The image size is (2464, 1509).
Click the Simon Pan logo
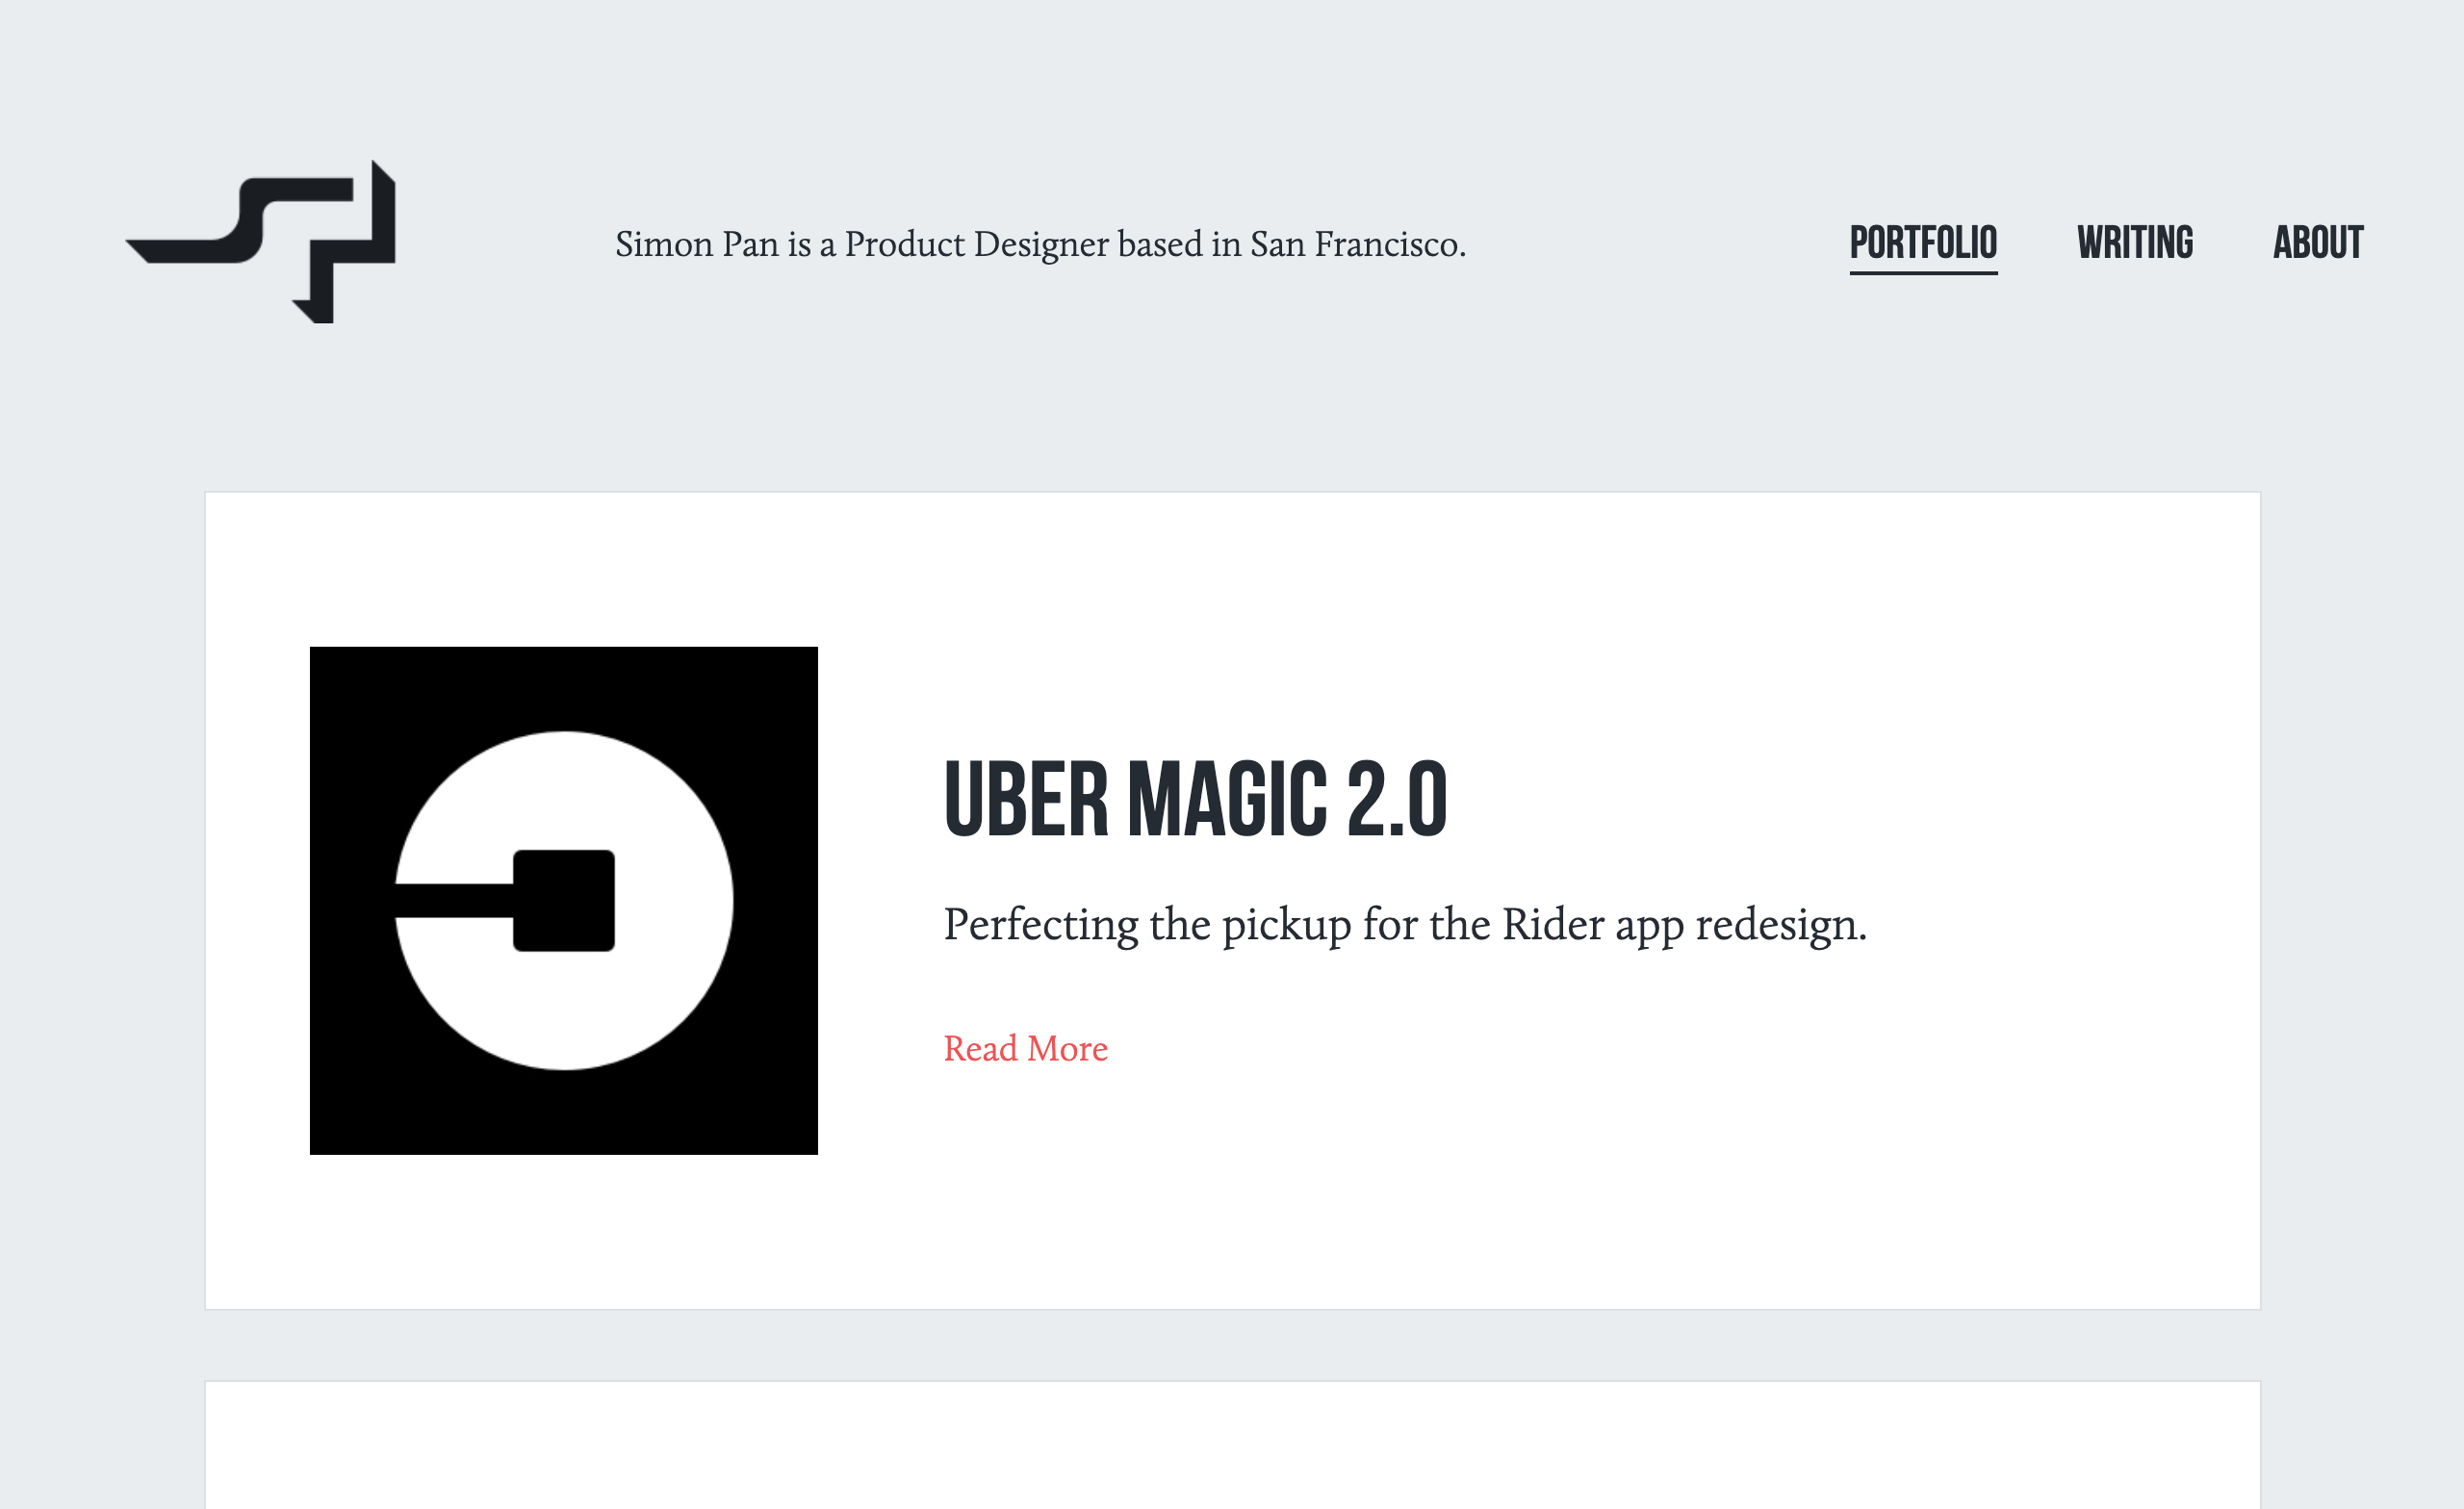pyautogui.click(x=261, y=242)
